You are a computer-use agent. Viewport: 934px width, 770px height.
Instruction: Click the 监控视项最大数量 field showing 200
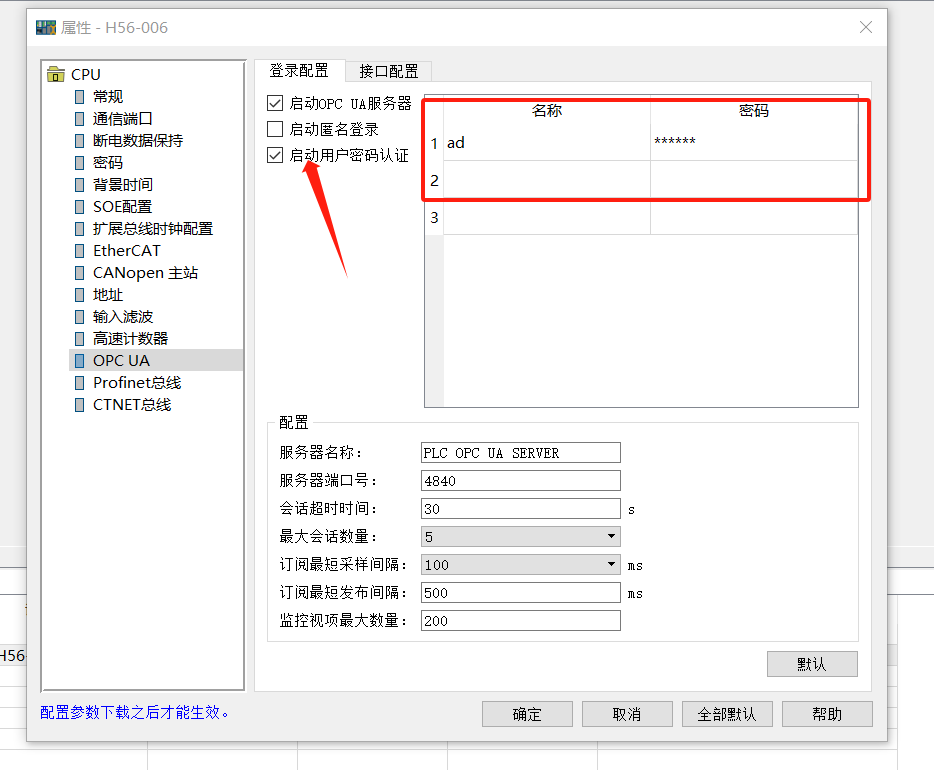tap(521, 621)
